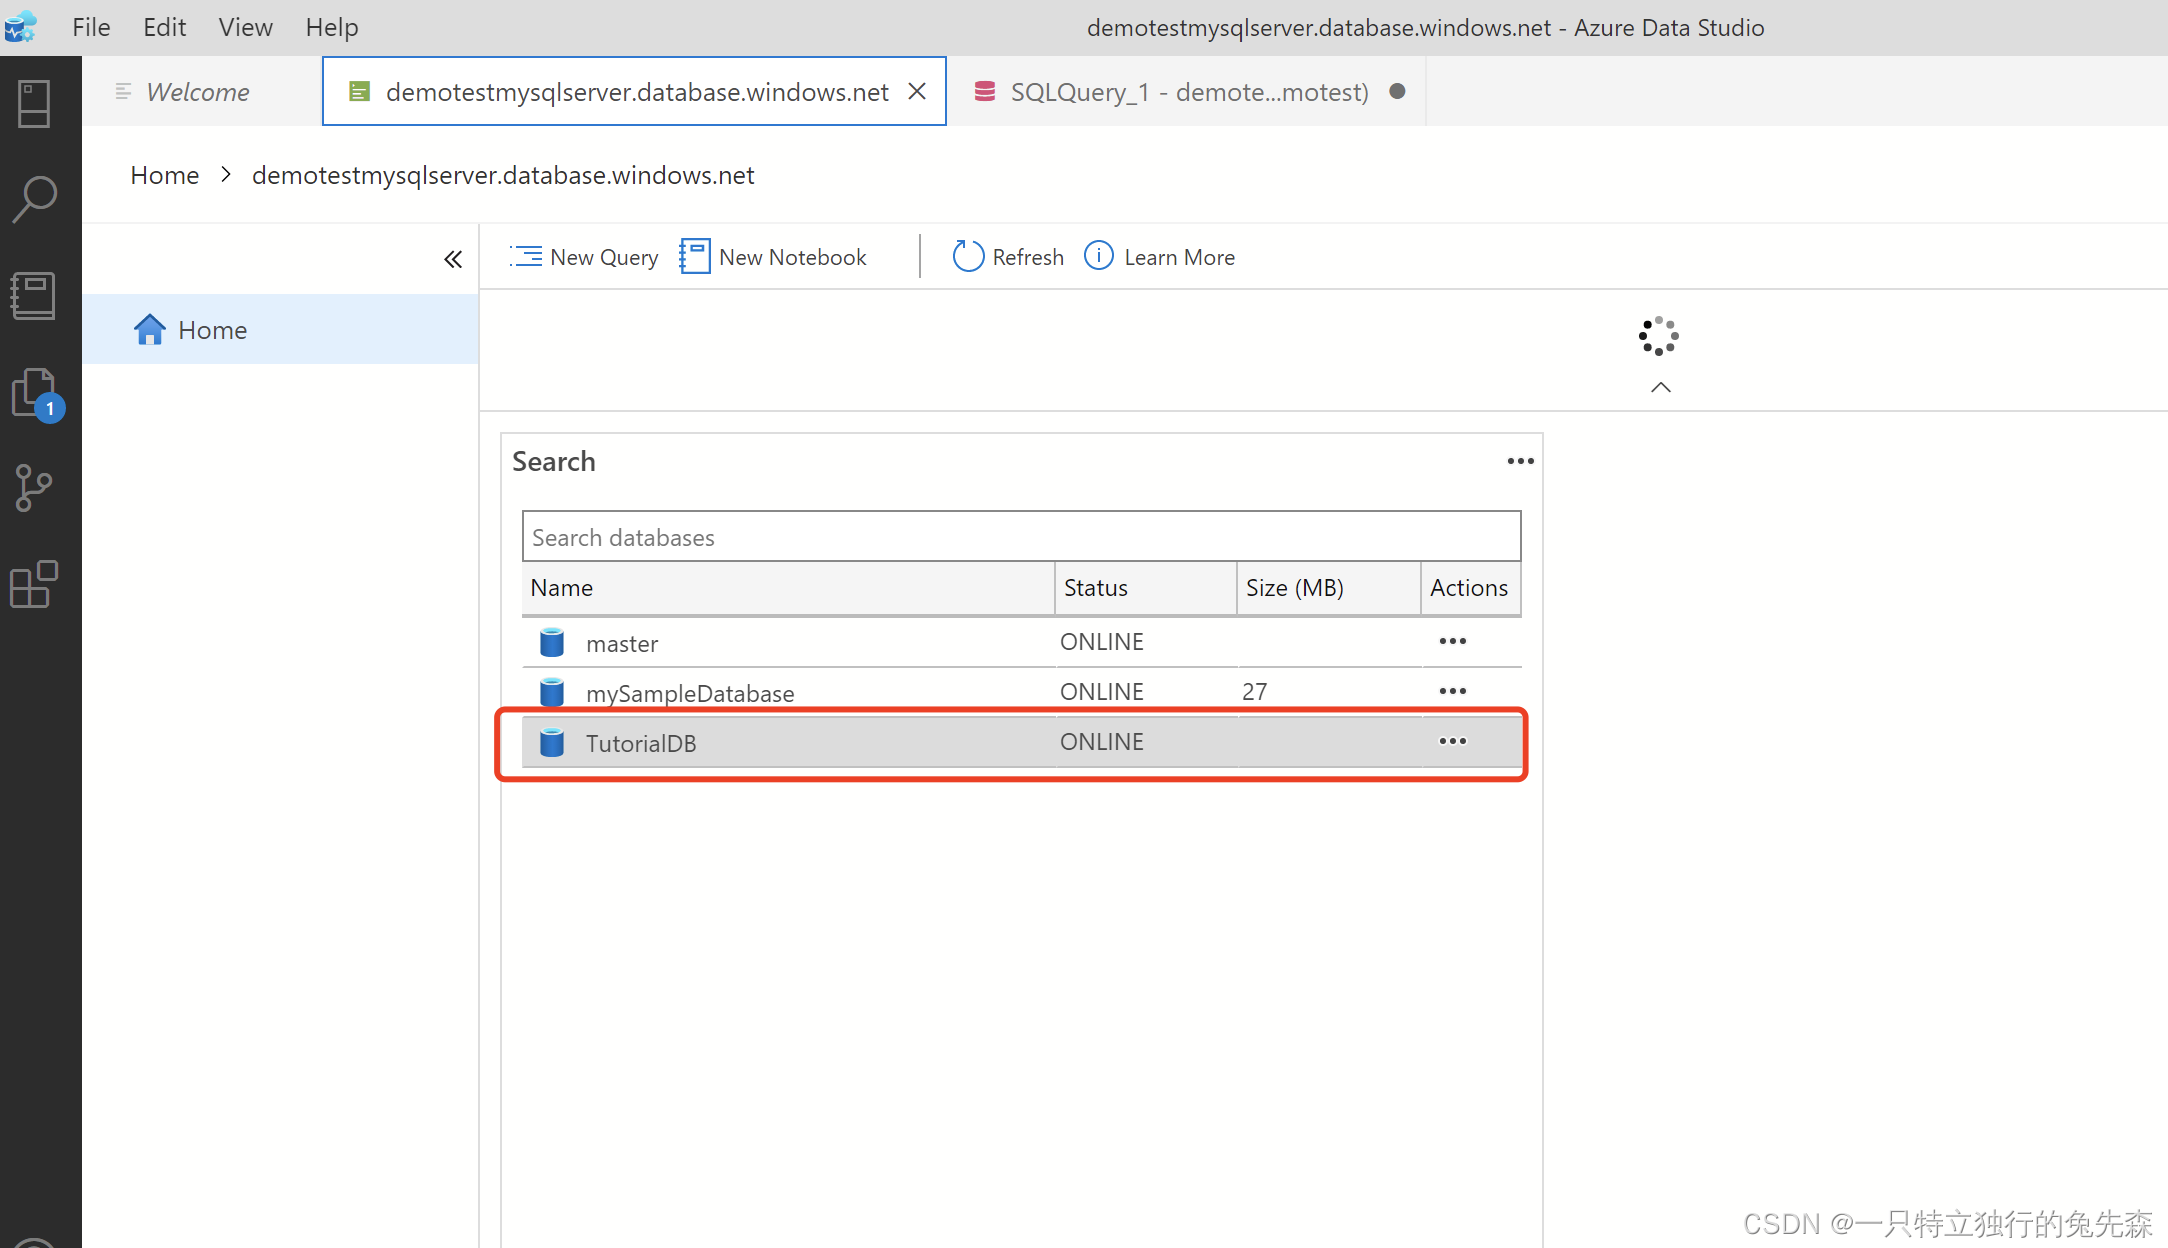Open the File menu
Viewport: 2168px width, 1248px height.
pyautogui.click(x=91, y=27)
